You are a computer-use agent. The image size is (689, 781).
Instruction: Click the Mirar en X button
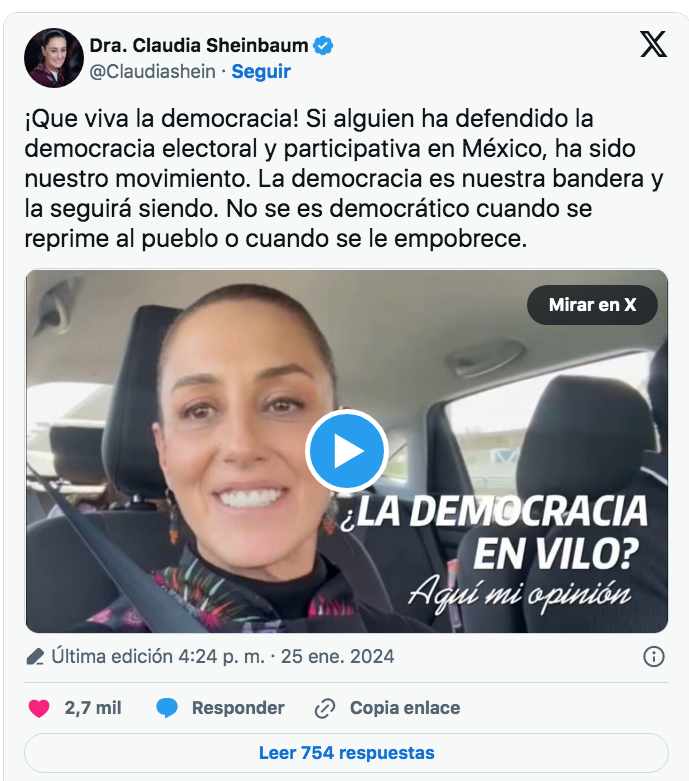coord(592,305)
